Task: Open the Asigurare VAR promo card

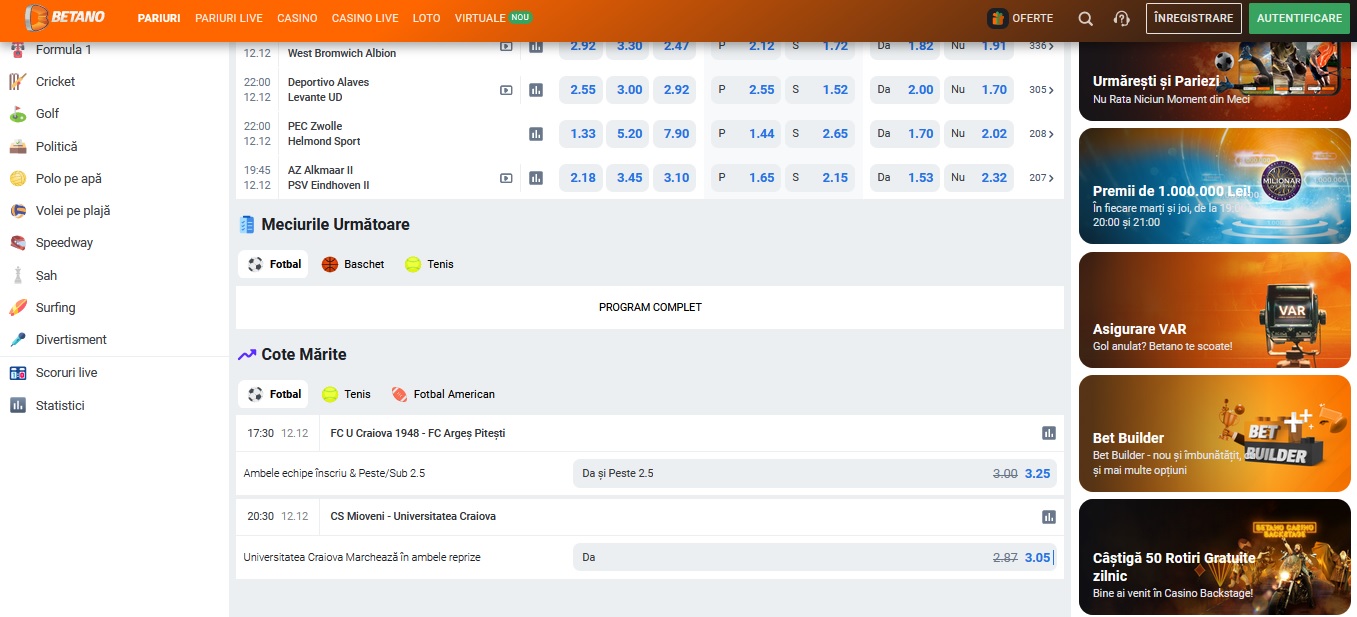Action: pyautogui.click(x=1215, y=310)
